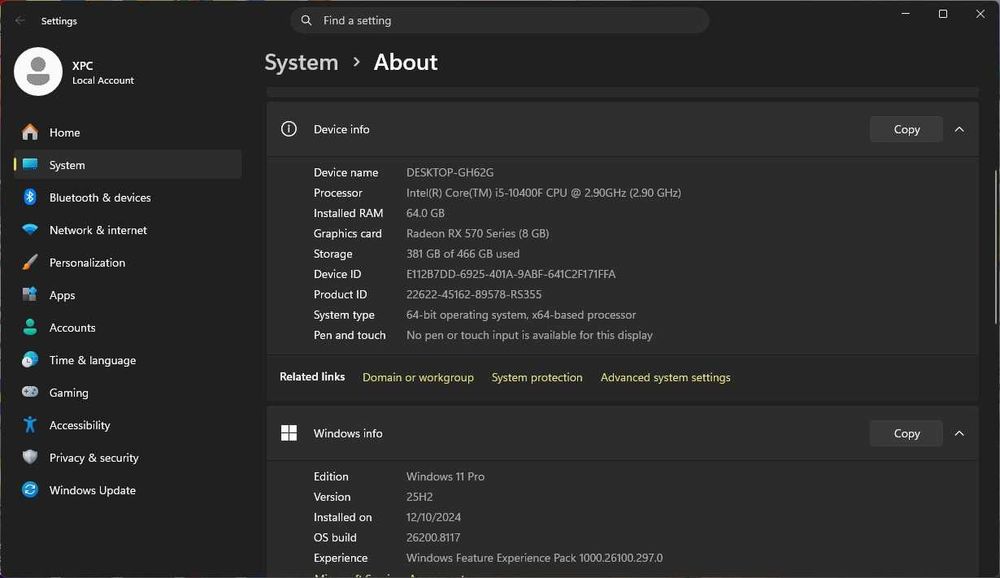
Task: Click the Gaming controller icon
Action: 30,392
